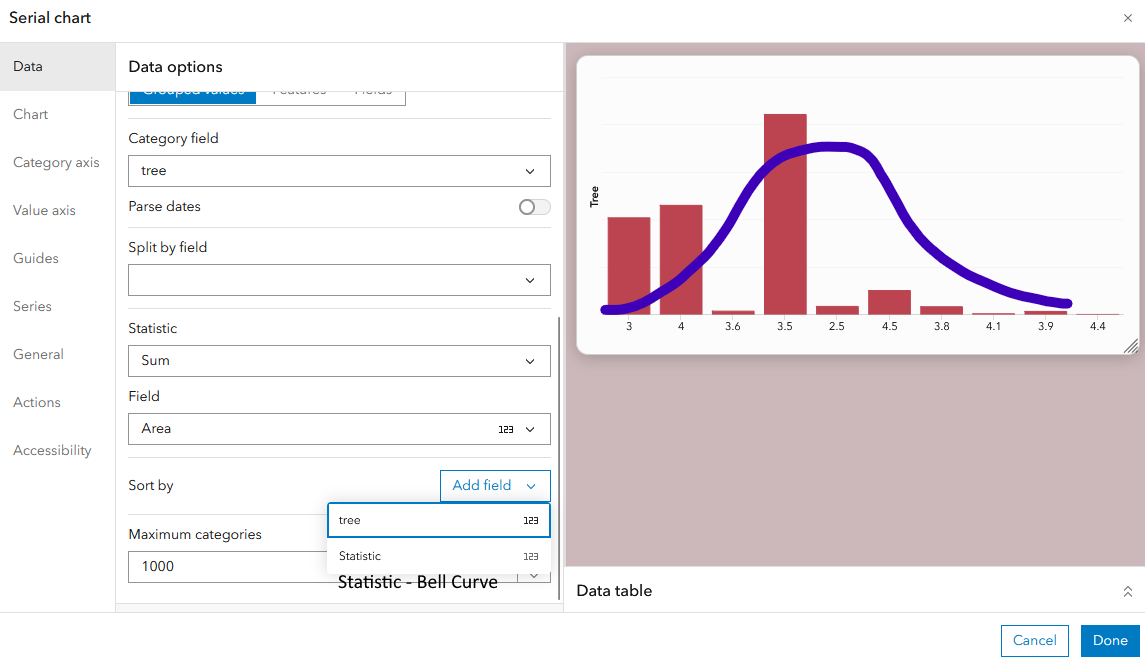Open the Accessibility settings
The height and width of the screenshot is (660, 1145).
52,450
